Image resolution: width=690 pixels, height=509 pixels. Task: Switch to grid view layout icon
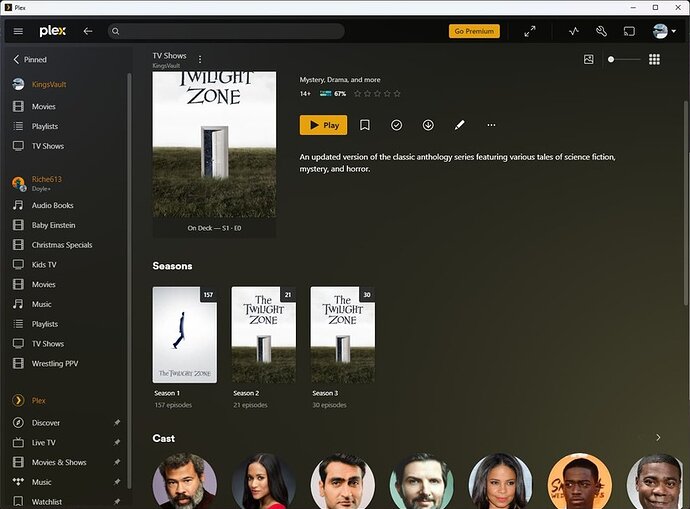click(654, 59)
